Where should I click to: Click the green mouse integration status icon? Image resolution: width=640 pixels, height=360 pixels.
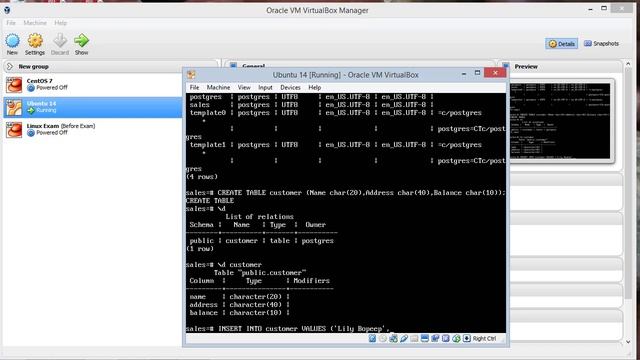(x=456, y=338)
